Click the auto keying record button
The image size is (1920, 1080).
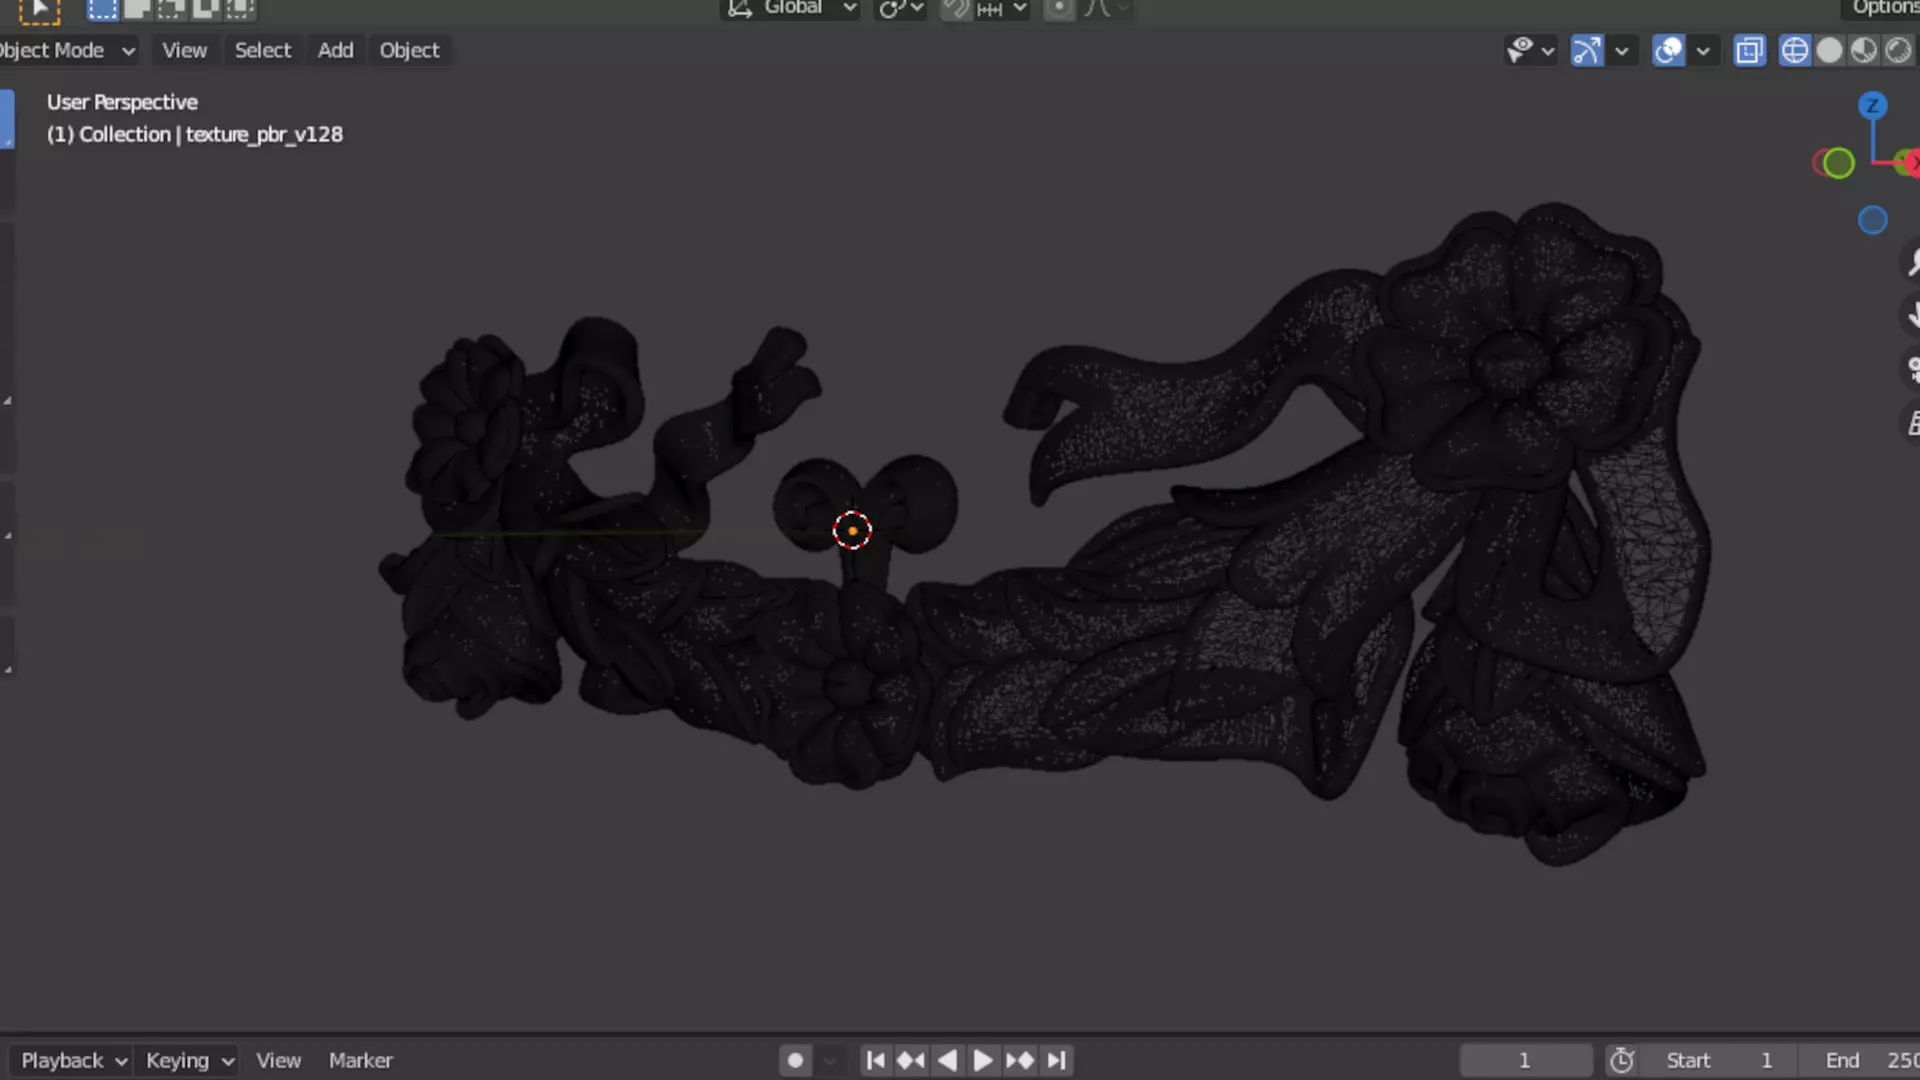pyautogui.click(x=795, y=1060)
